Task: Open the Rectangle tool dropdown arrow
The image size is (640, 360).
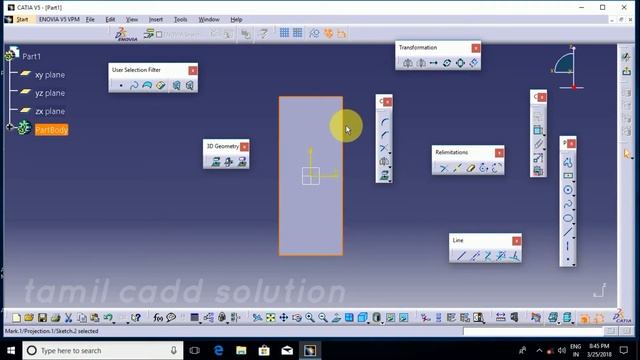Action: click(574, 181)
